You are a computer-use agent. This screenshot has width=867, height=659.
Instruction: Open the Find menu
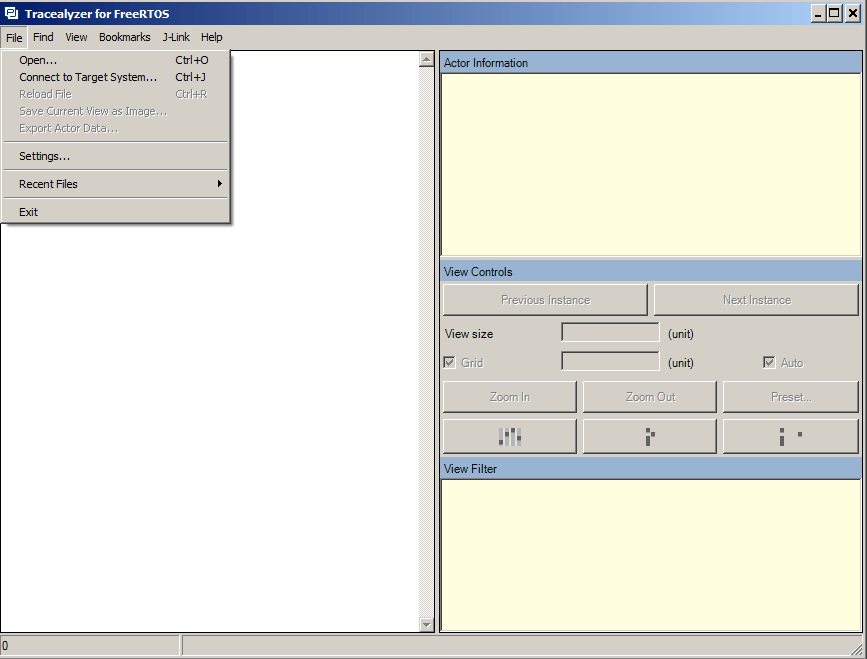pyautogui.click(x=43, y=37)
